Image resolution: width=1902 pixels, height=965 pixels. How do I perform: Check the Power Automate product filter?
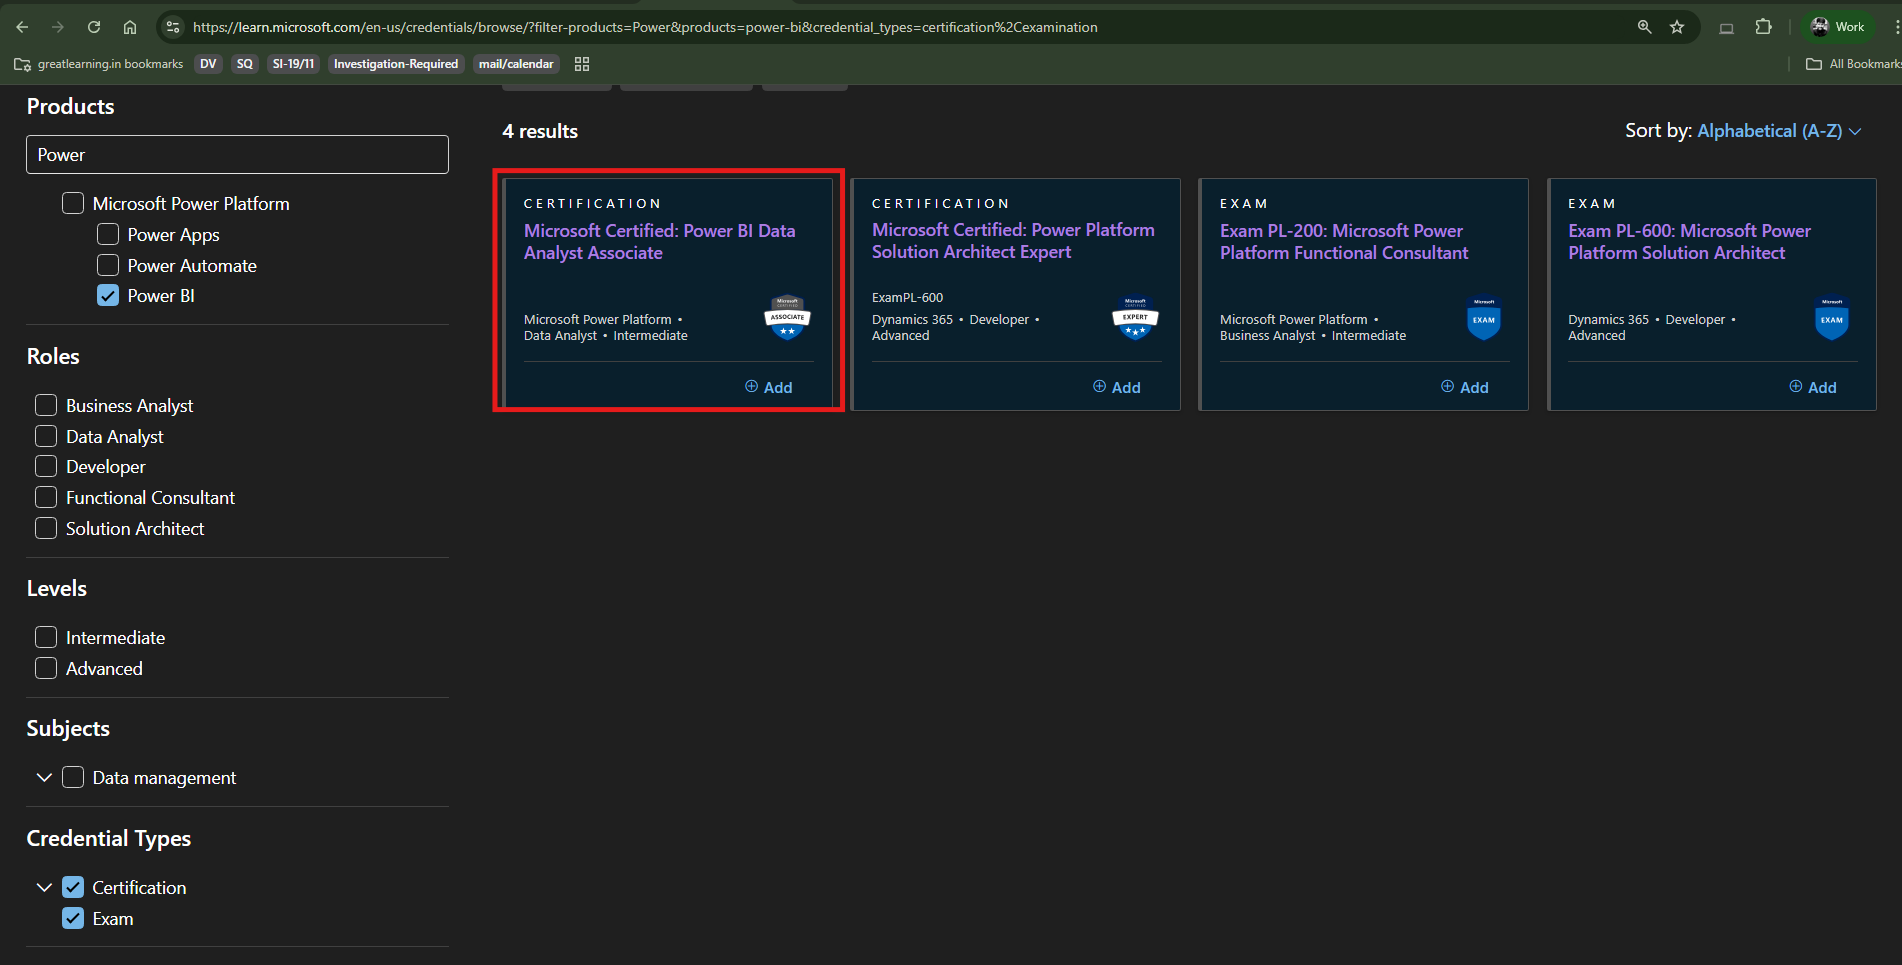coord(108,265)
